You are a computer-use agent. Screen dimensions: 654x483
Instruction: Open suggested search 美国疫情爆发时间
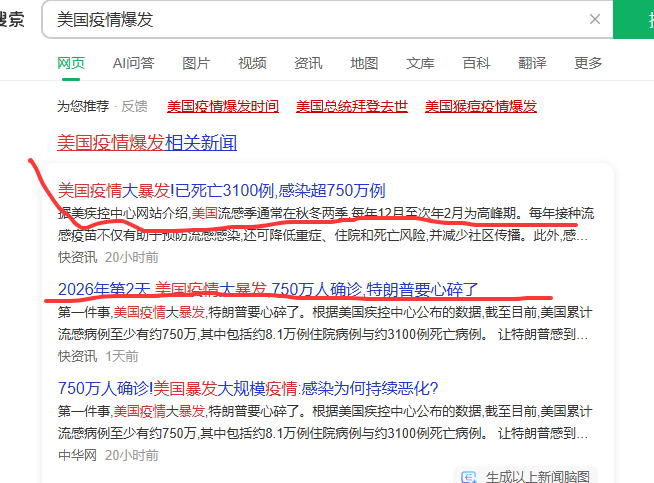[x=223, y=106]
